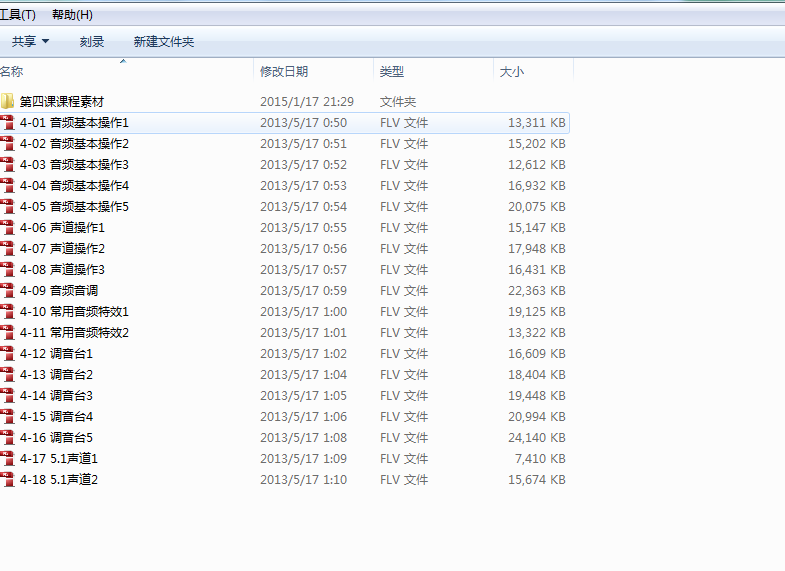Click the date 2015/1/17 21:29
The height and width of the screenshot is (571, 785).
307,102
